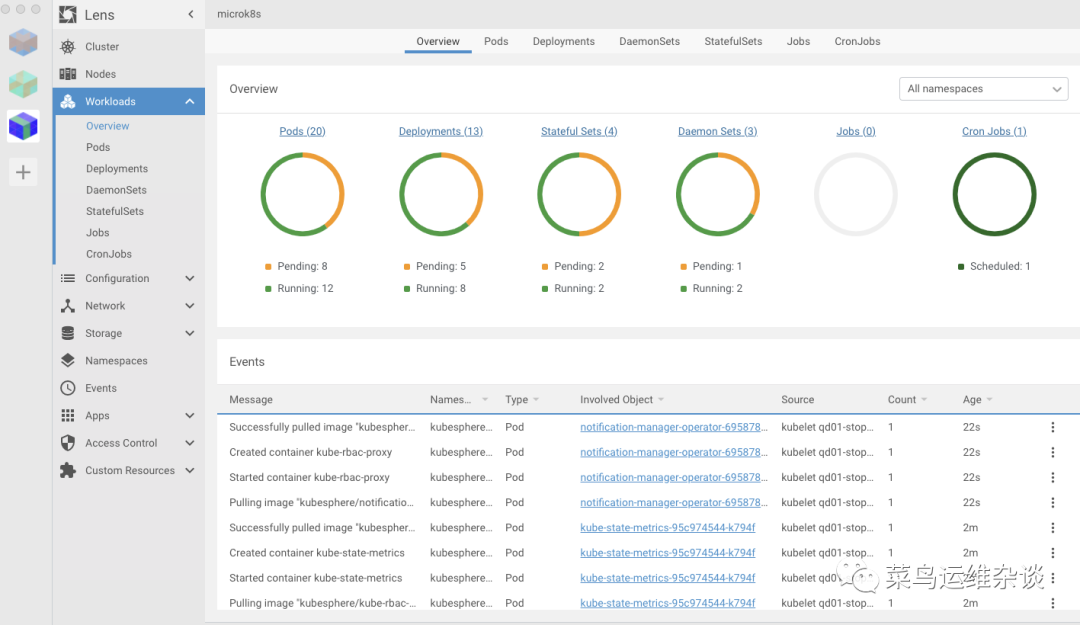Click the Stateful Sets donut chart

579,194
